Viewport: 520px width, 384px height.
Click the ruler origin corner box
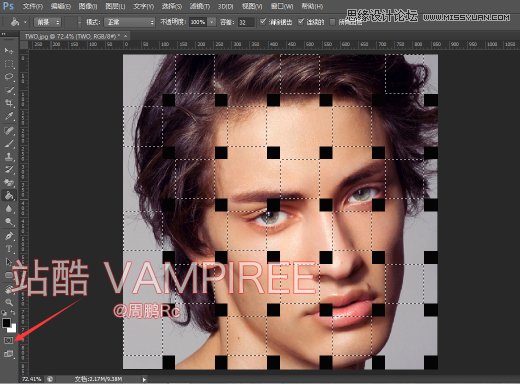tap(24, 45)
